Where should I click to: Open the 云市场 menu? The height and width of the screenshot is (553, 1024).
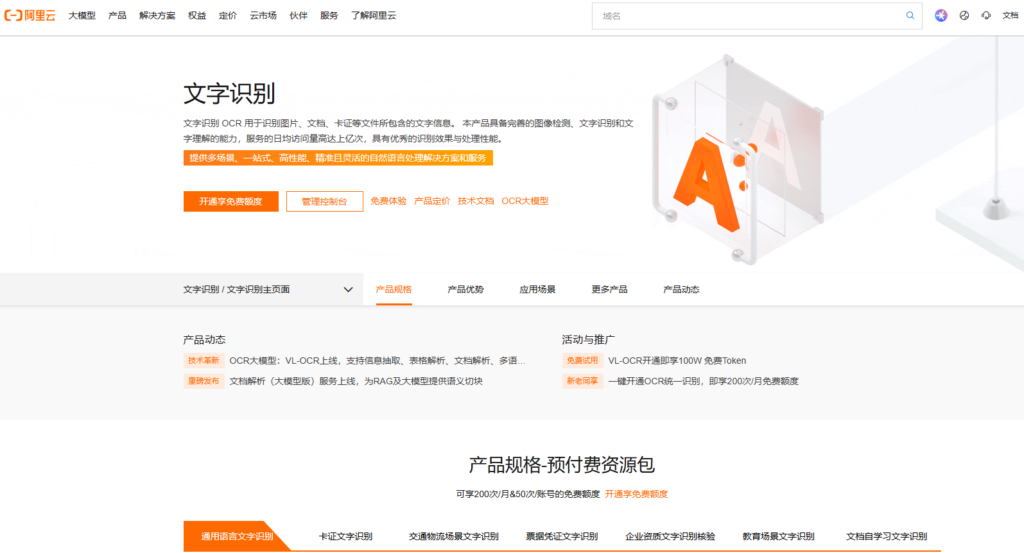[263, 15]
